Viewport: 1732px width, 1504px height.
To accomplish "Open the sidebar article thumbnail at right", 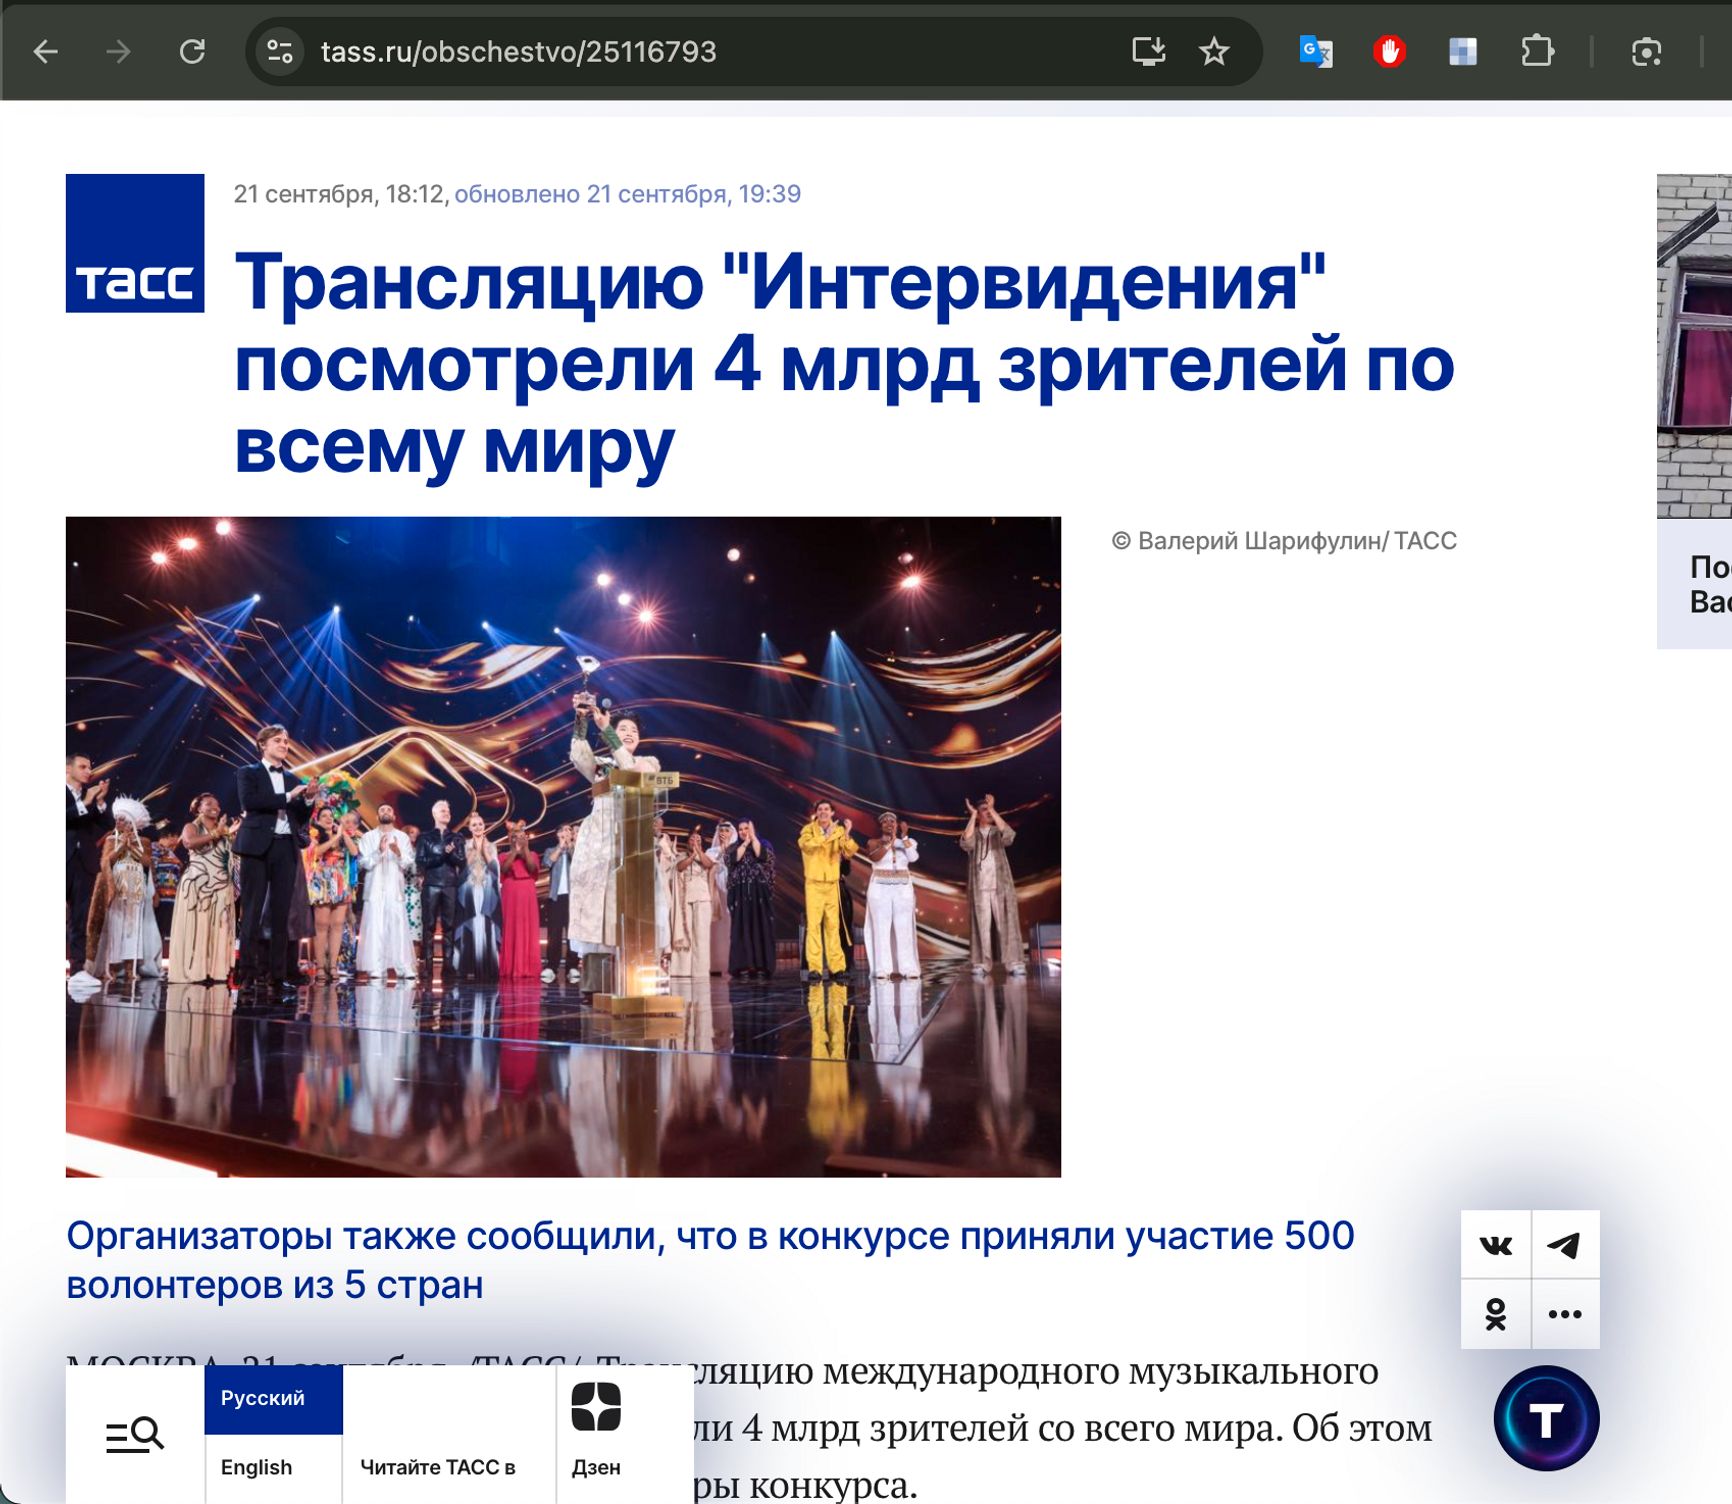I will 1694,346.
